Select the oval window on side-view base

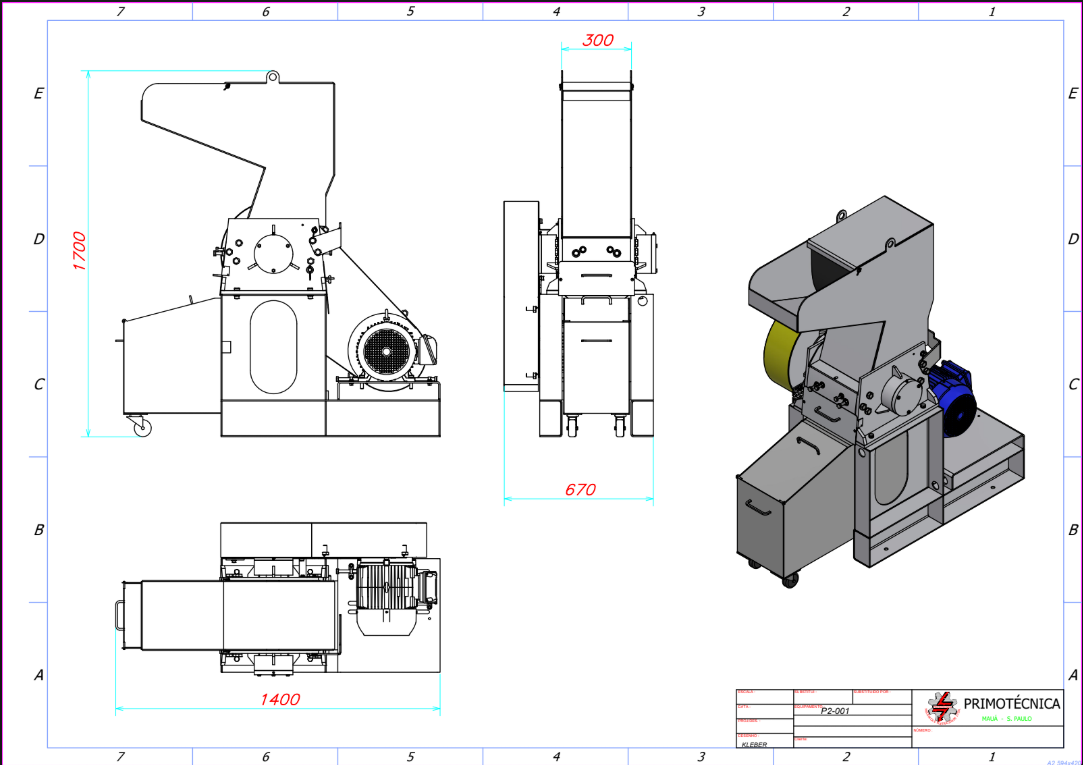(274, 347)
